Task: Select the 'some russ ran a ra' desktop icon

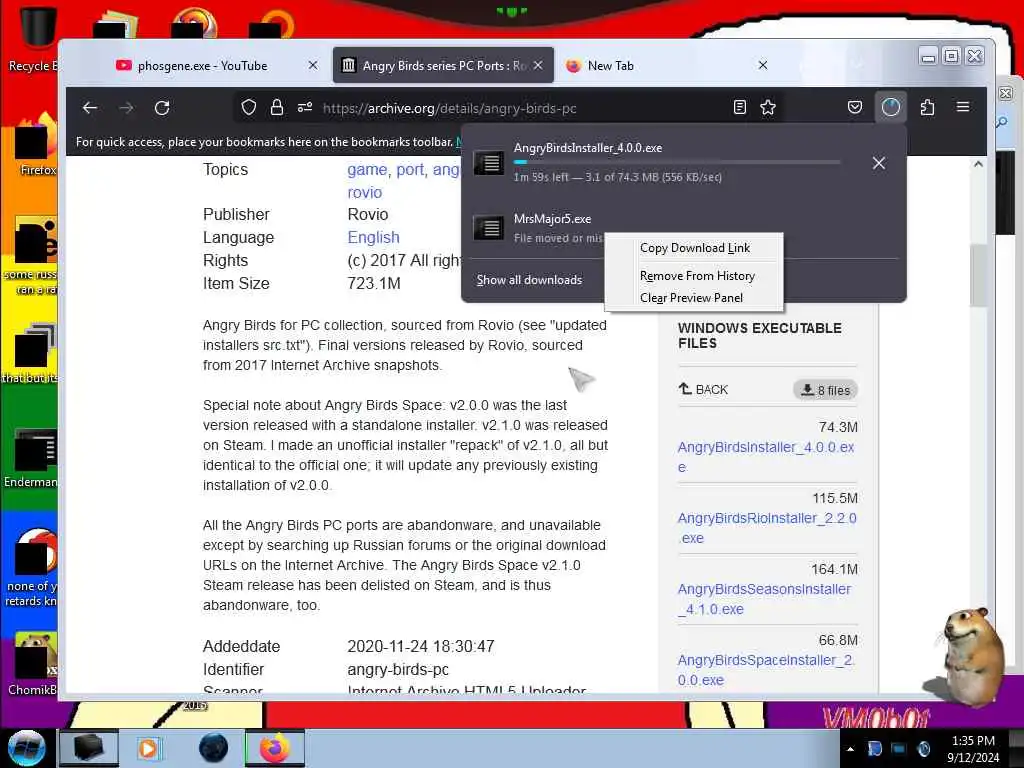Action: pos(31,256)
